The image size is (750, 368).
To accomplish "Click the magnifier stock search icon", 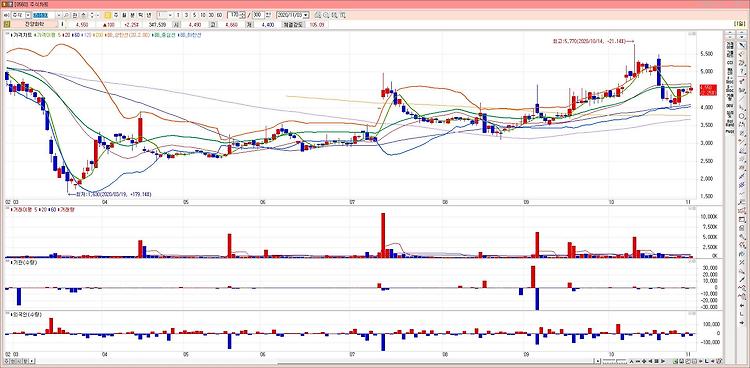I will [66, 15].
